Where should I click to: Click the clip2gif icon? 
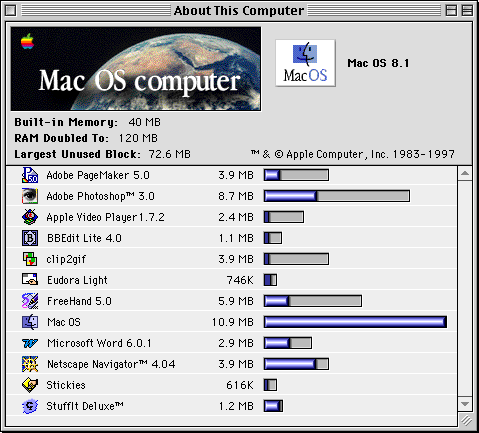[x=30, y=259]
